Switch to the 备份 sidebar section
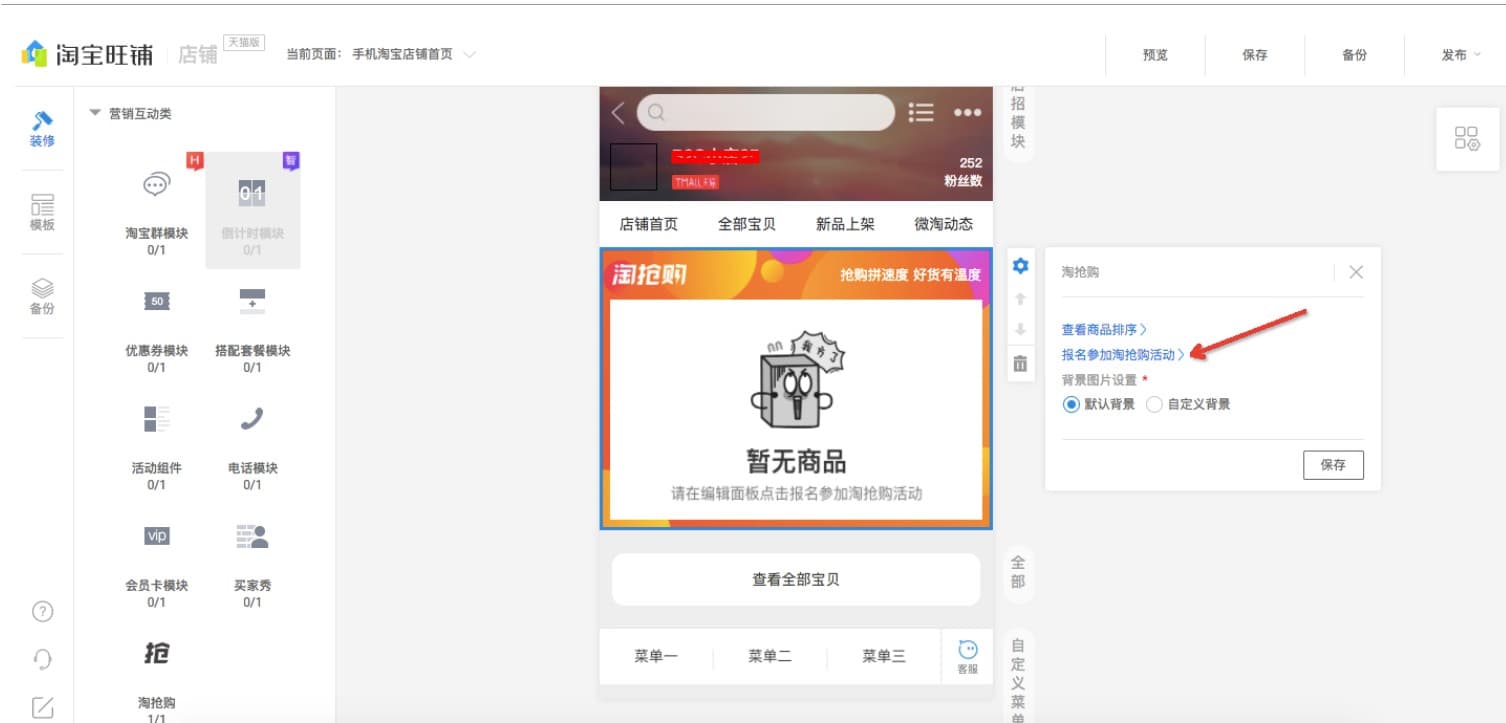This screenshot has height=723, width=1506. (41, 287)
